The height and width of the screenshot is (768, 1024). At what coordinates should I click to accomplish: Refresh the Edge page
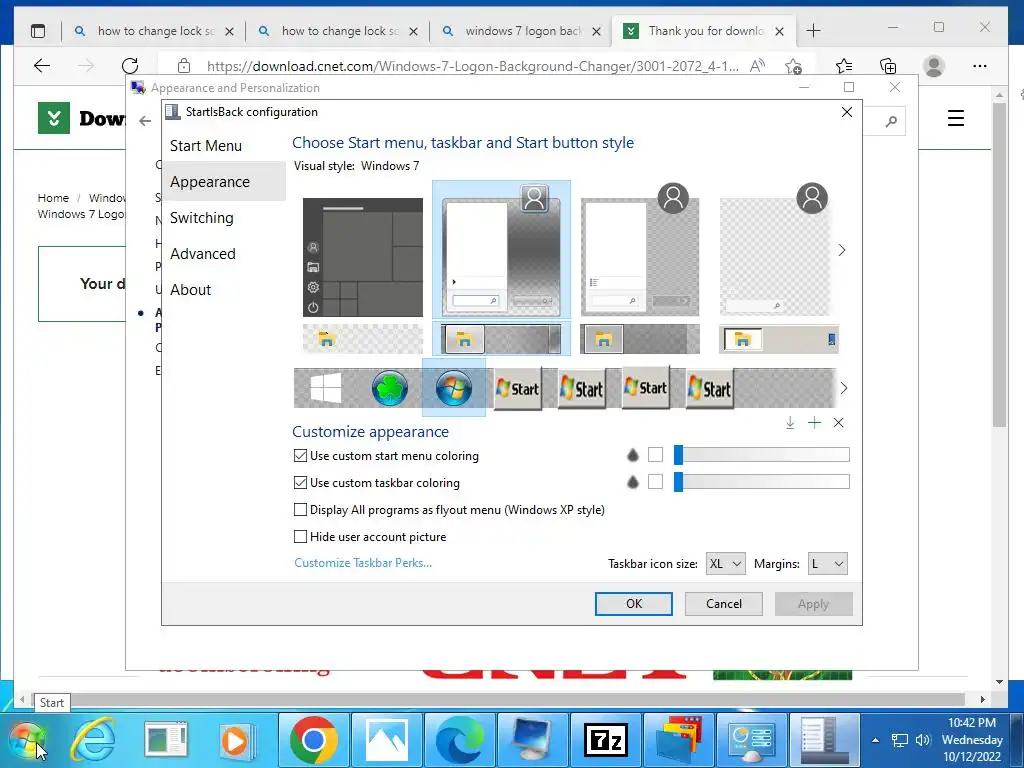point(130,65)
